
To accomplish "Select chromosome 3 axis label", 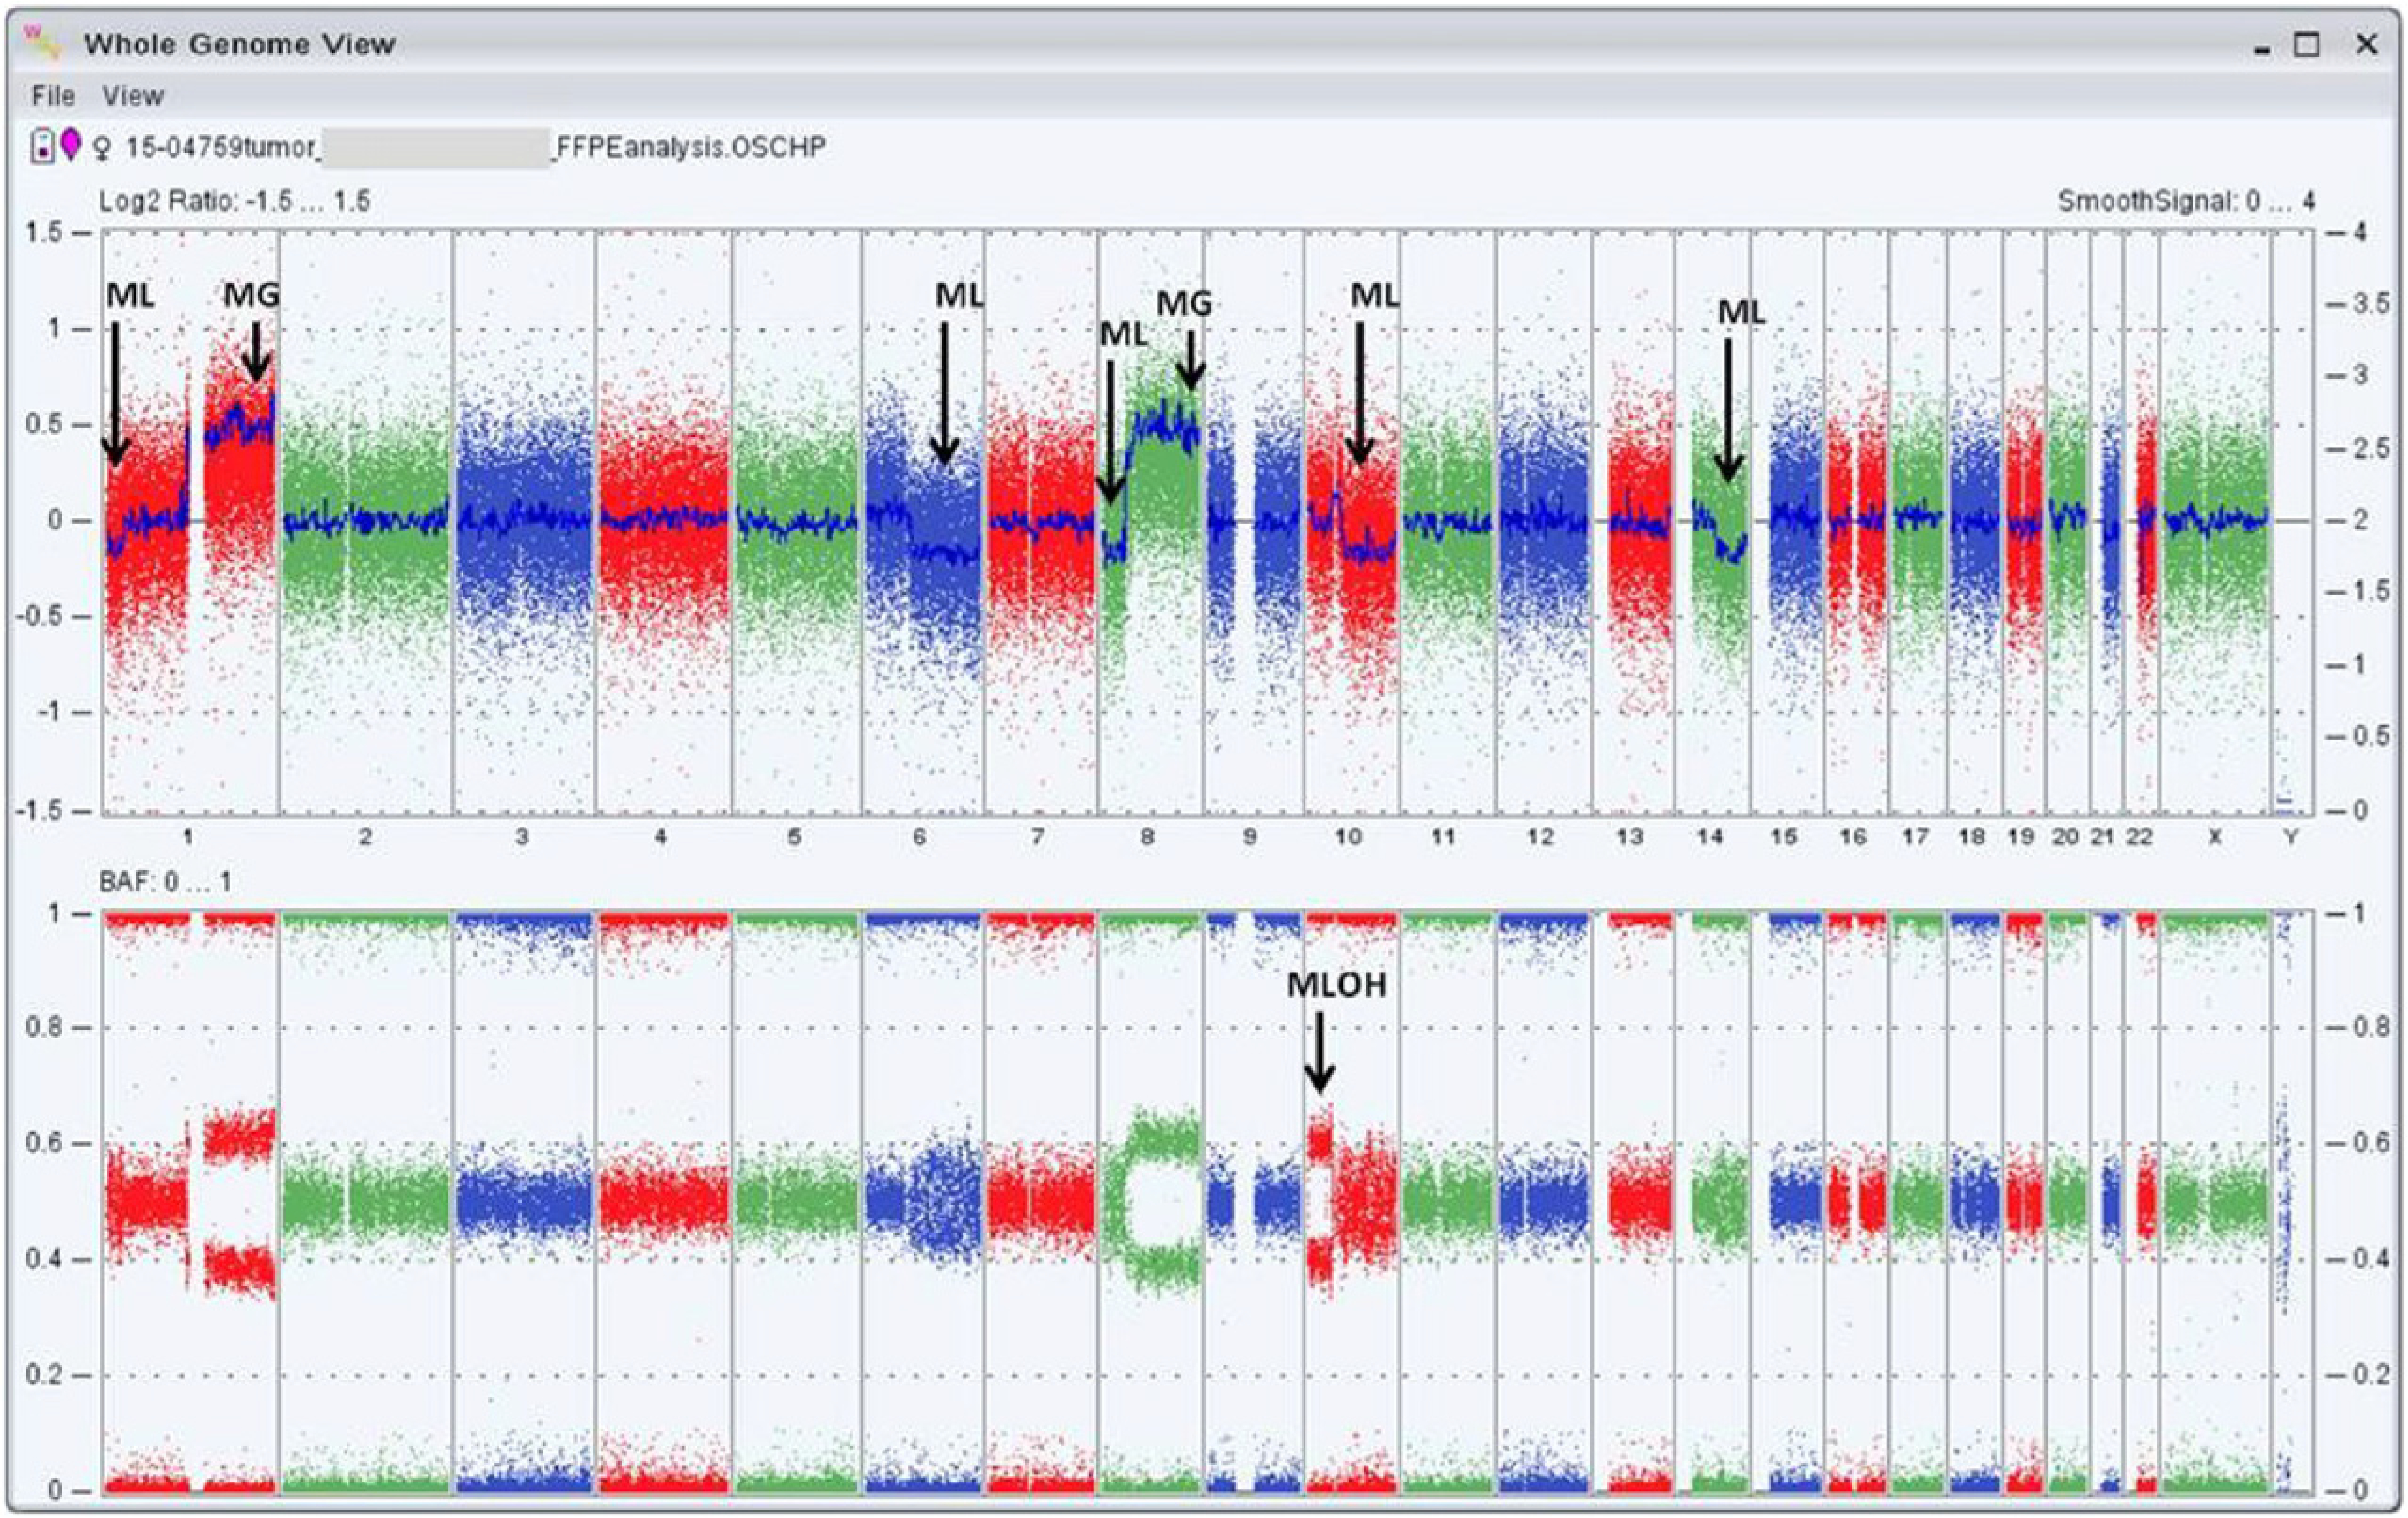I will [522, 837].
